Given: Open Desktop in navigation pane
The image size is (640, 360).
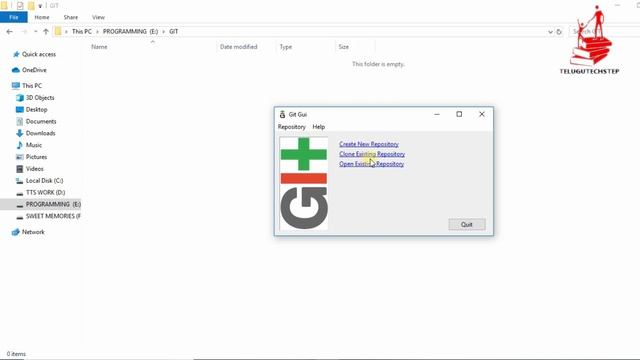Looking at the screenshot, I should (x=36, y=109).
